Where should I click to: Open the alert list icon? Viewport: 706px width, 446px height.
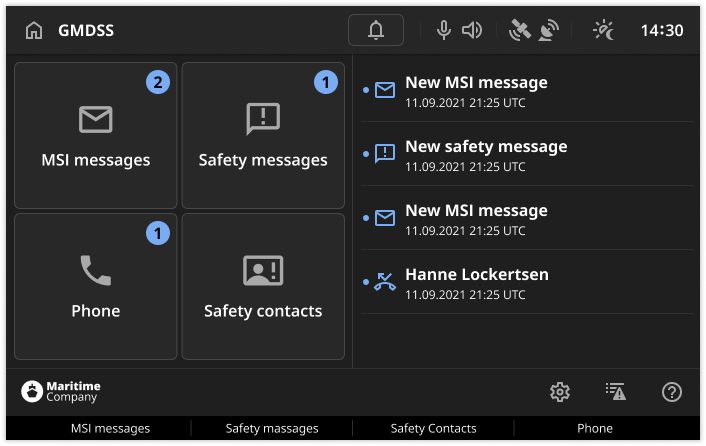point(616,392)
